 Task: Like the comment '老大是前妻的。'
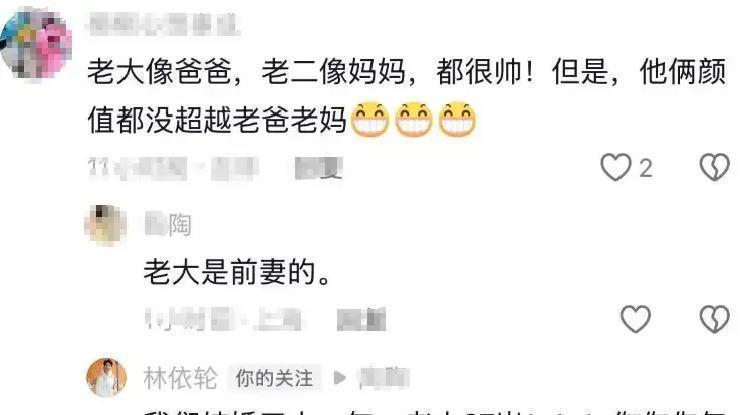tap(636, 319)
